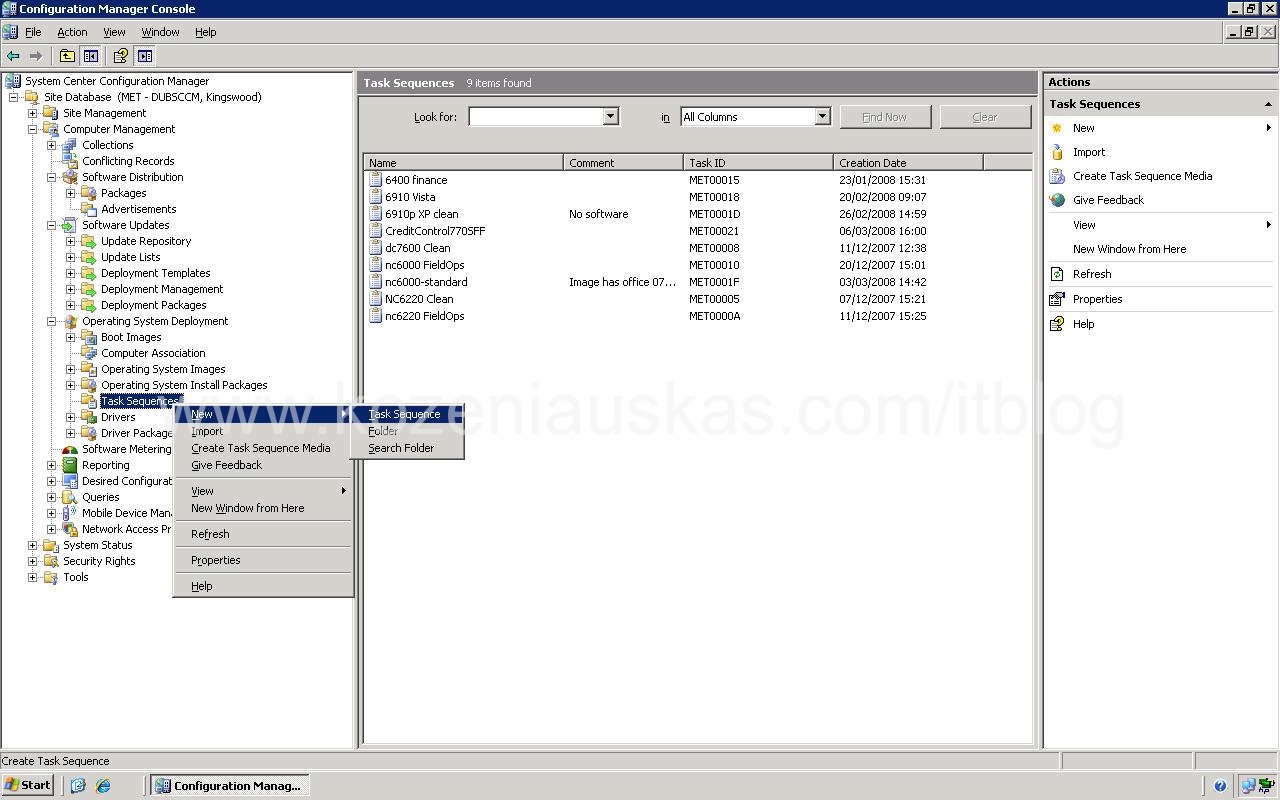Open the File menu
The image size is (1280, 800).
point(33,32)
